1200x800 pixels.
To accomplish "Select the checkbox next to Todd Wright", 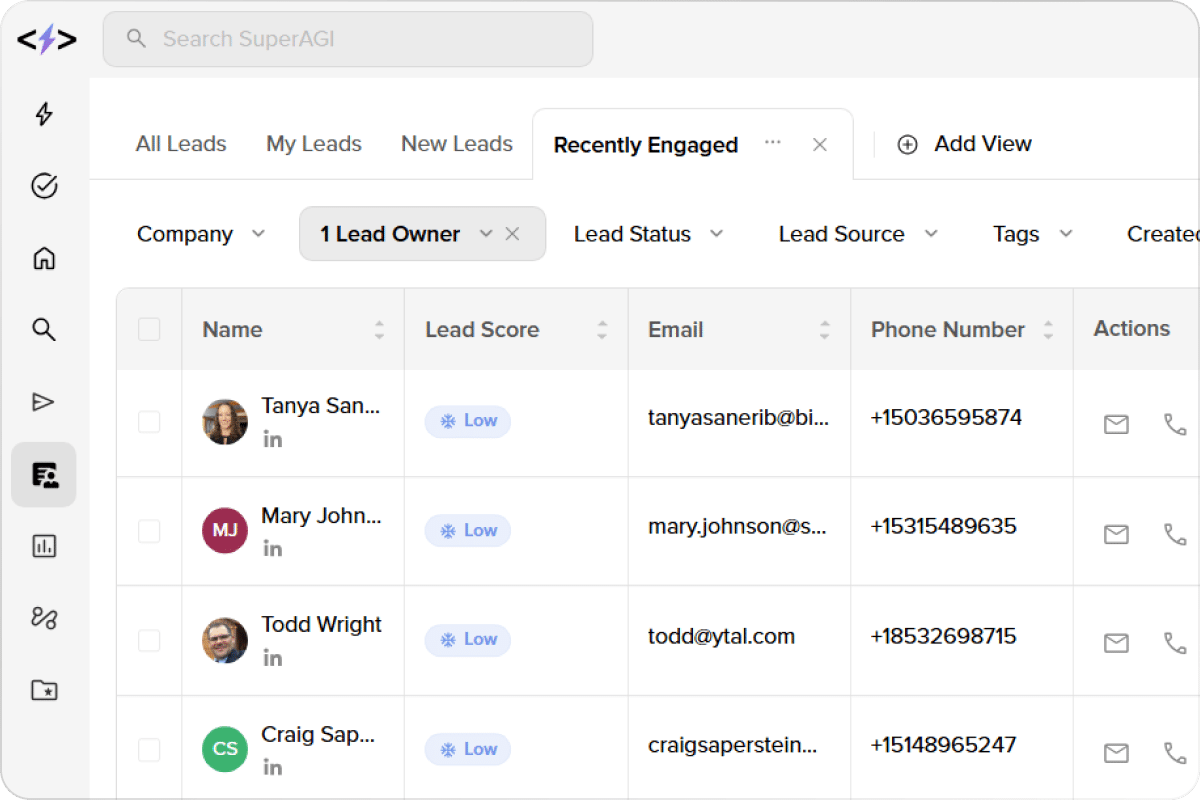I will coord(149,640).
